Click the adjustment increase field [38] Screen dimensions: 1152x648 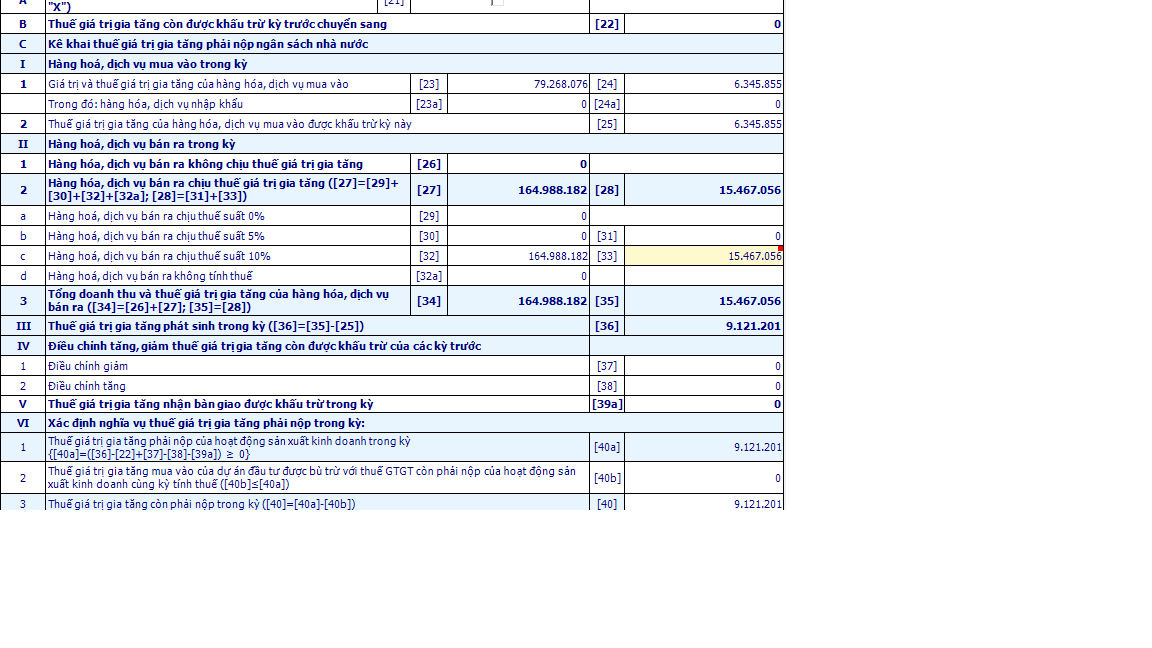pos(704,386)
